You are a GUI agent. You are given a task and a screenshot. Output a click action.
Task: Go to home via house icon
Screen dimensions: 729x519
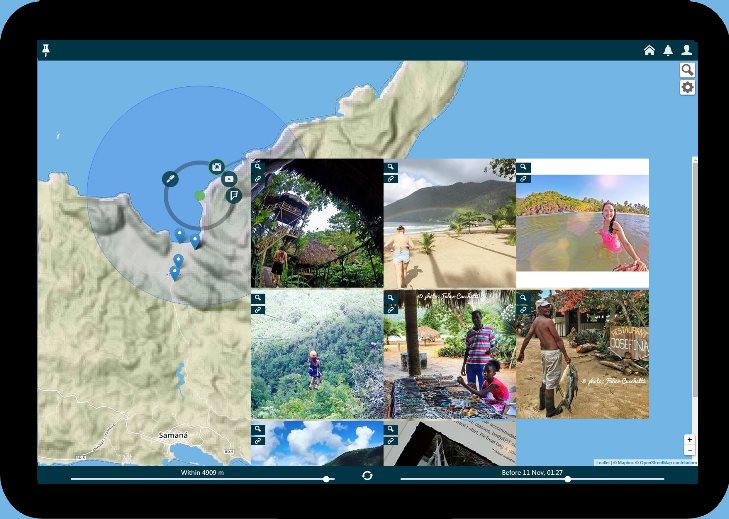click(x=649, y=50)
